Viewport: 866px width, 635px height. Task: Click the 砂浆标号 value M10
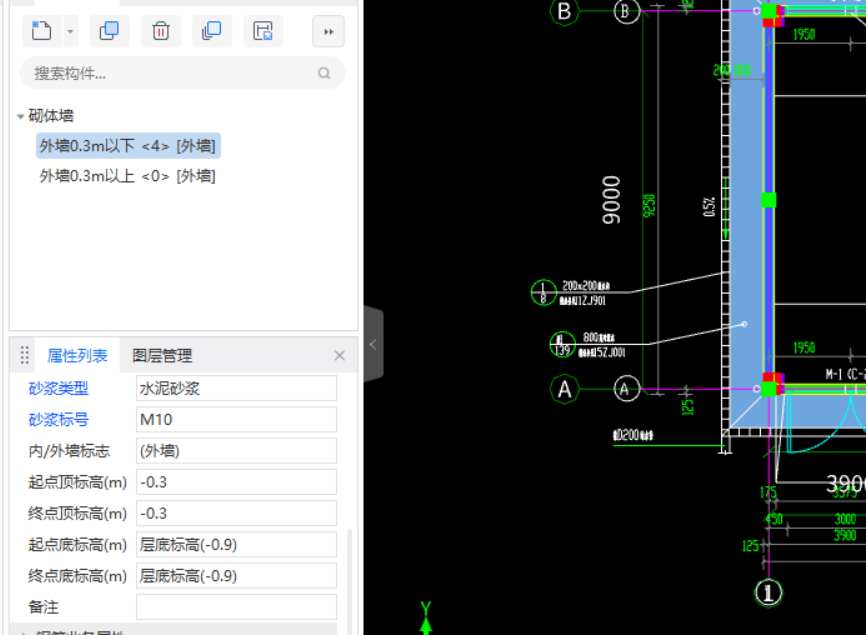pos(236,420)
